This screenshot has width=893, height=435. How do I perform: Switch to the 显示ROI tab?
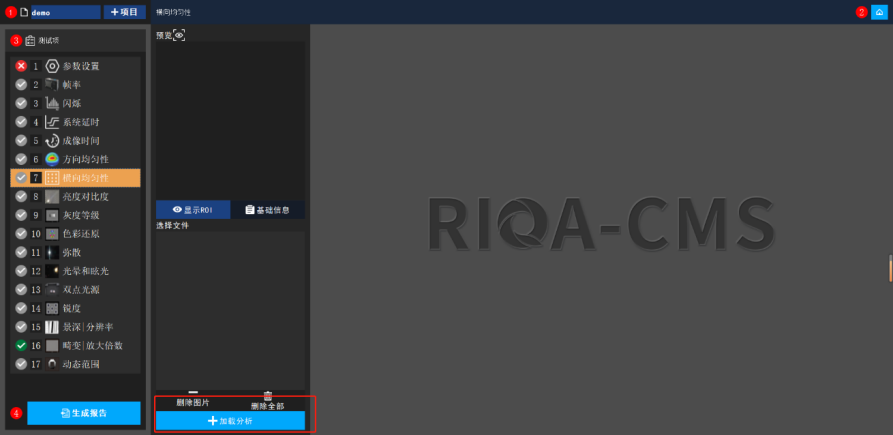(x=193, y=210)
